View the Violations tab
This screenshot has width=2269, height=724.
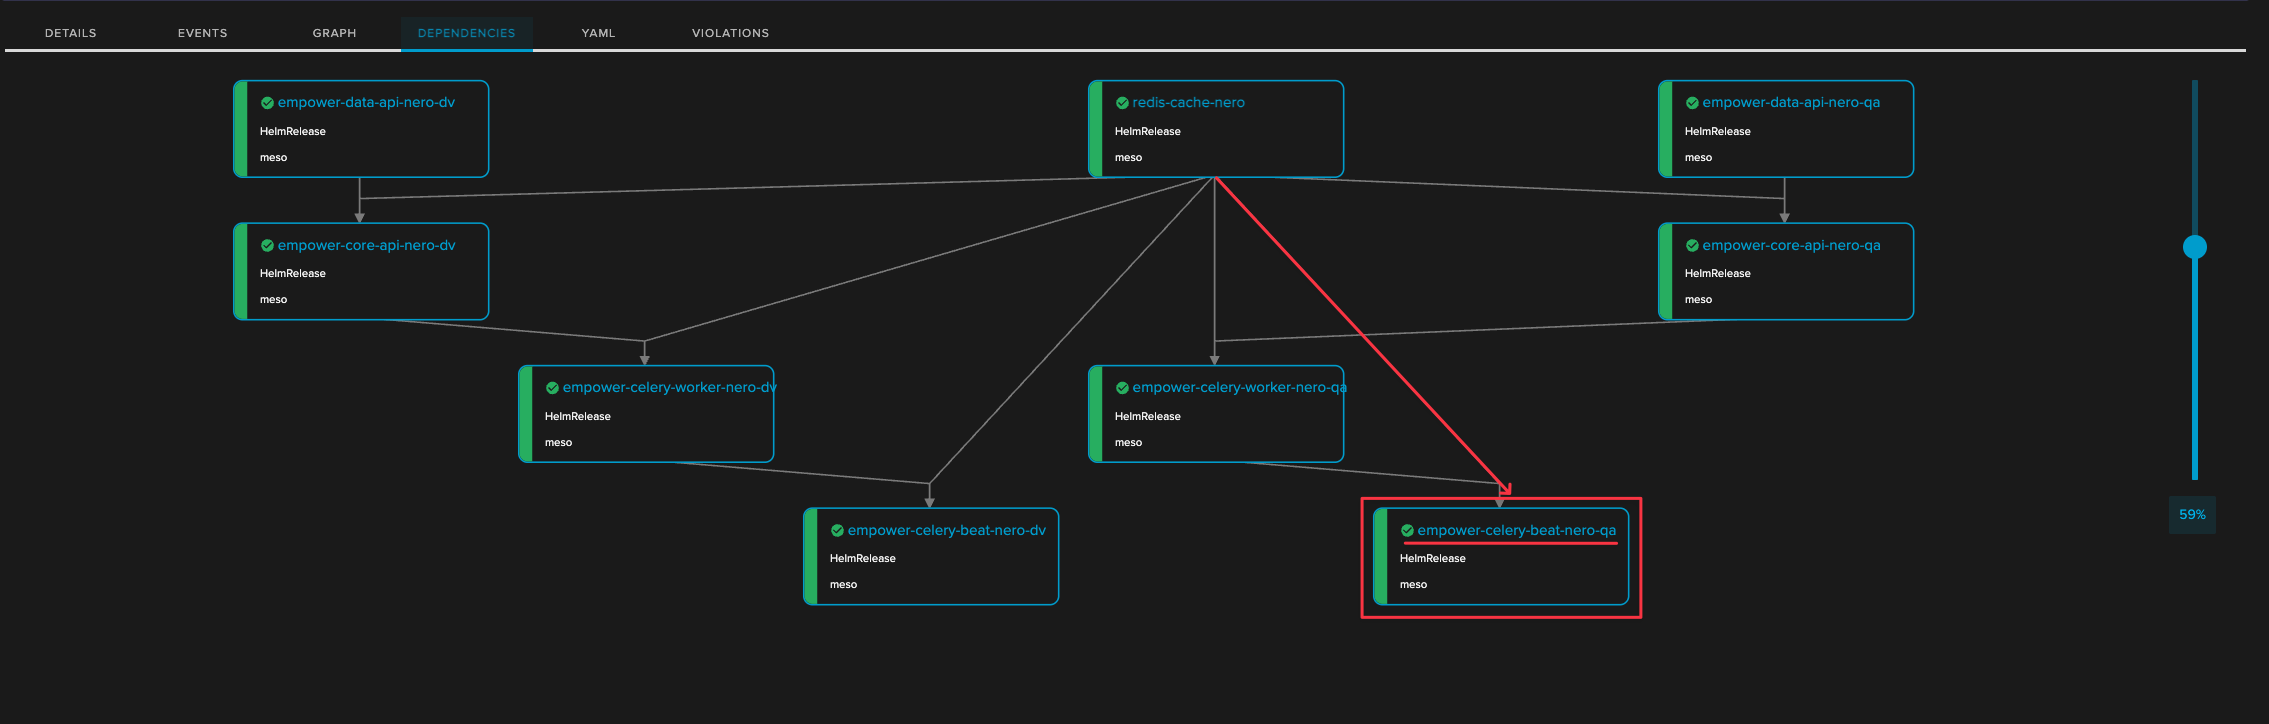coord(731,33)
